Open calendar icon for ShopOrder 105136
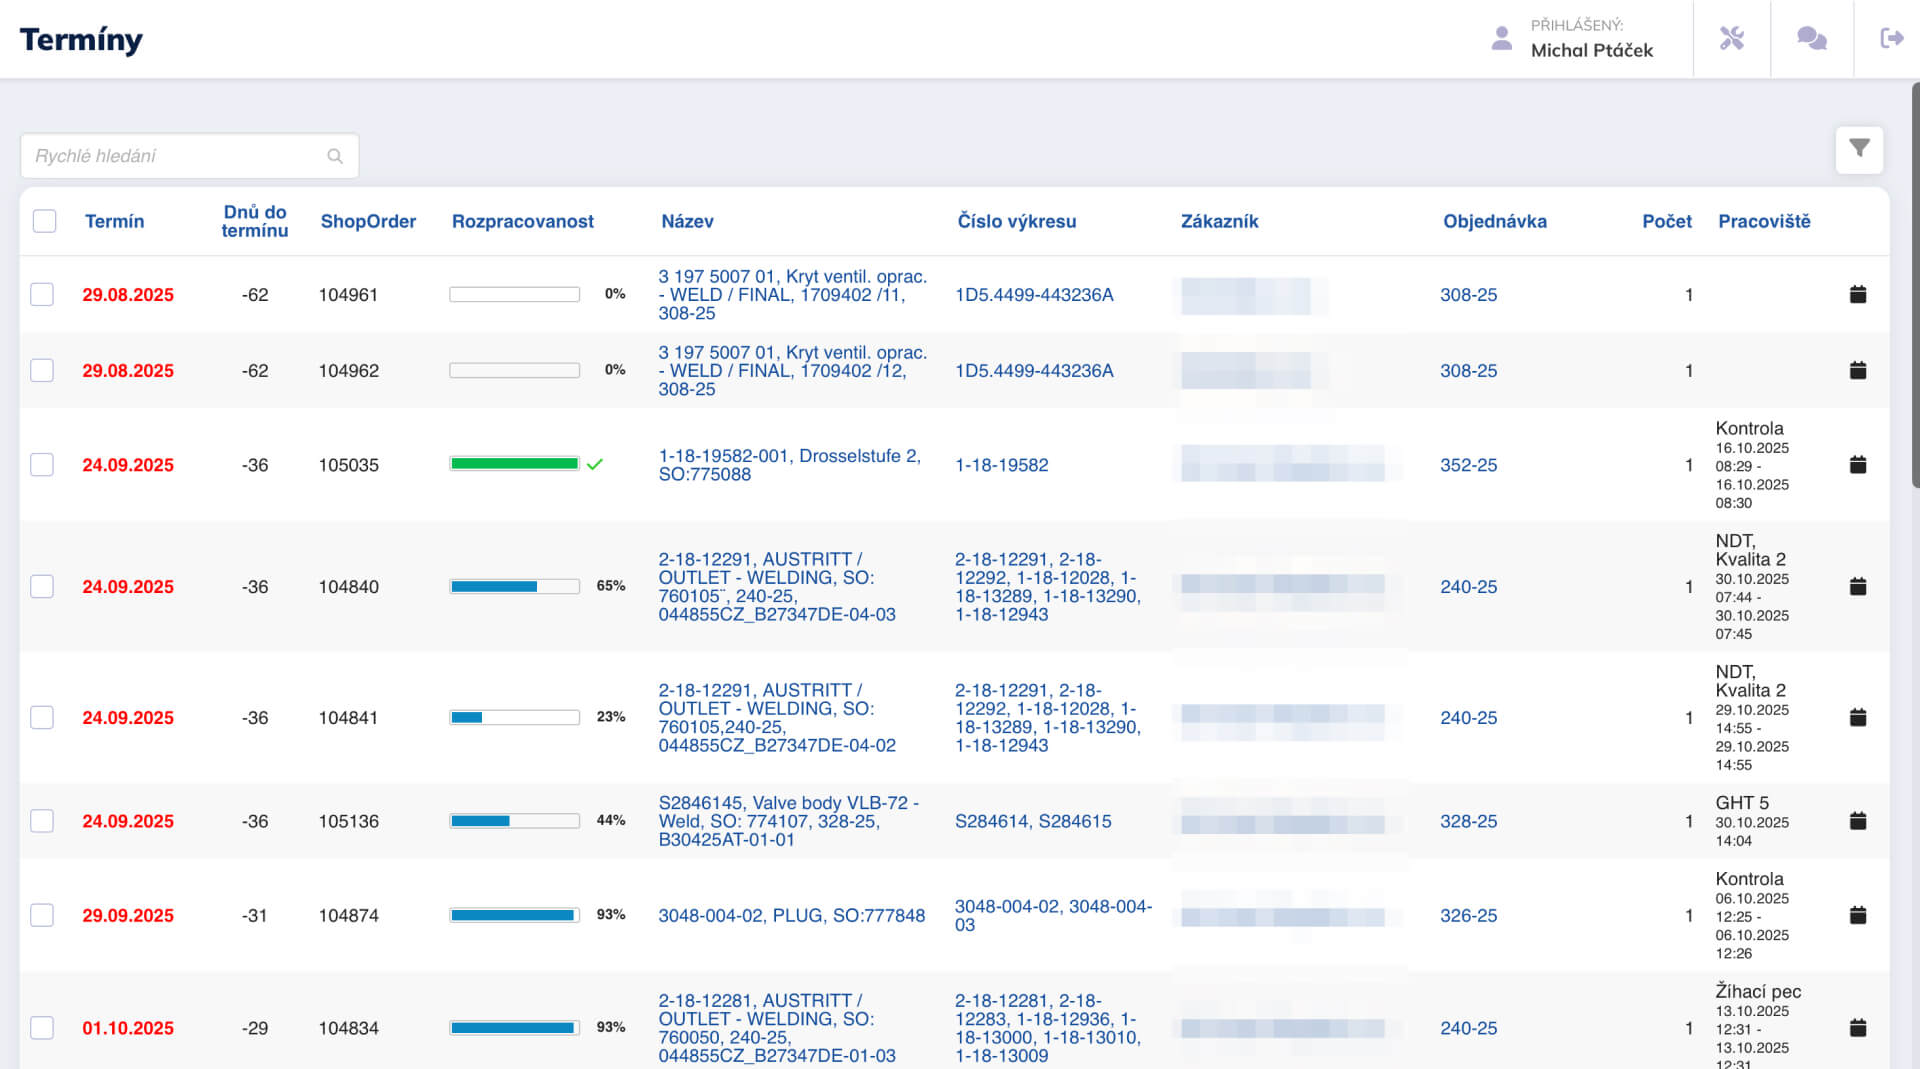The height and width of the screenshot is (1069, 1920). coord(1858,821)
